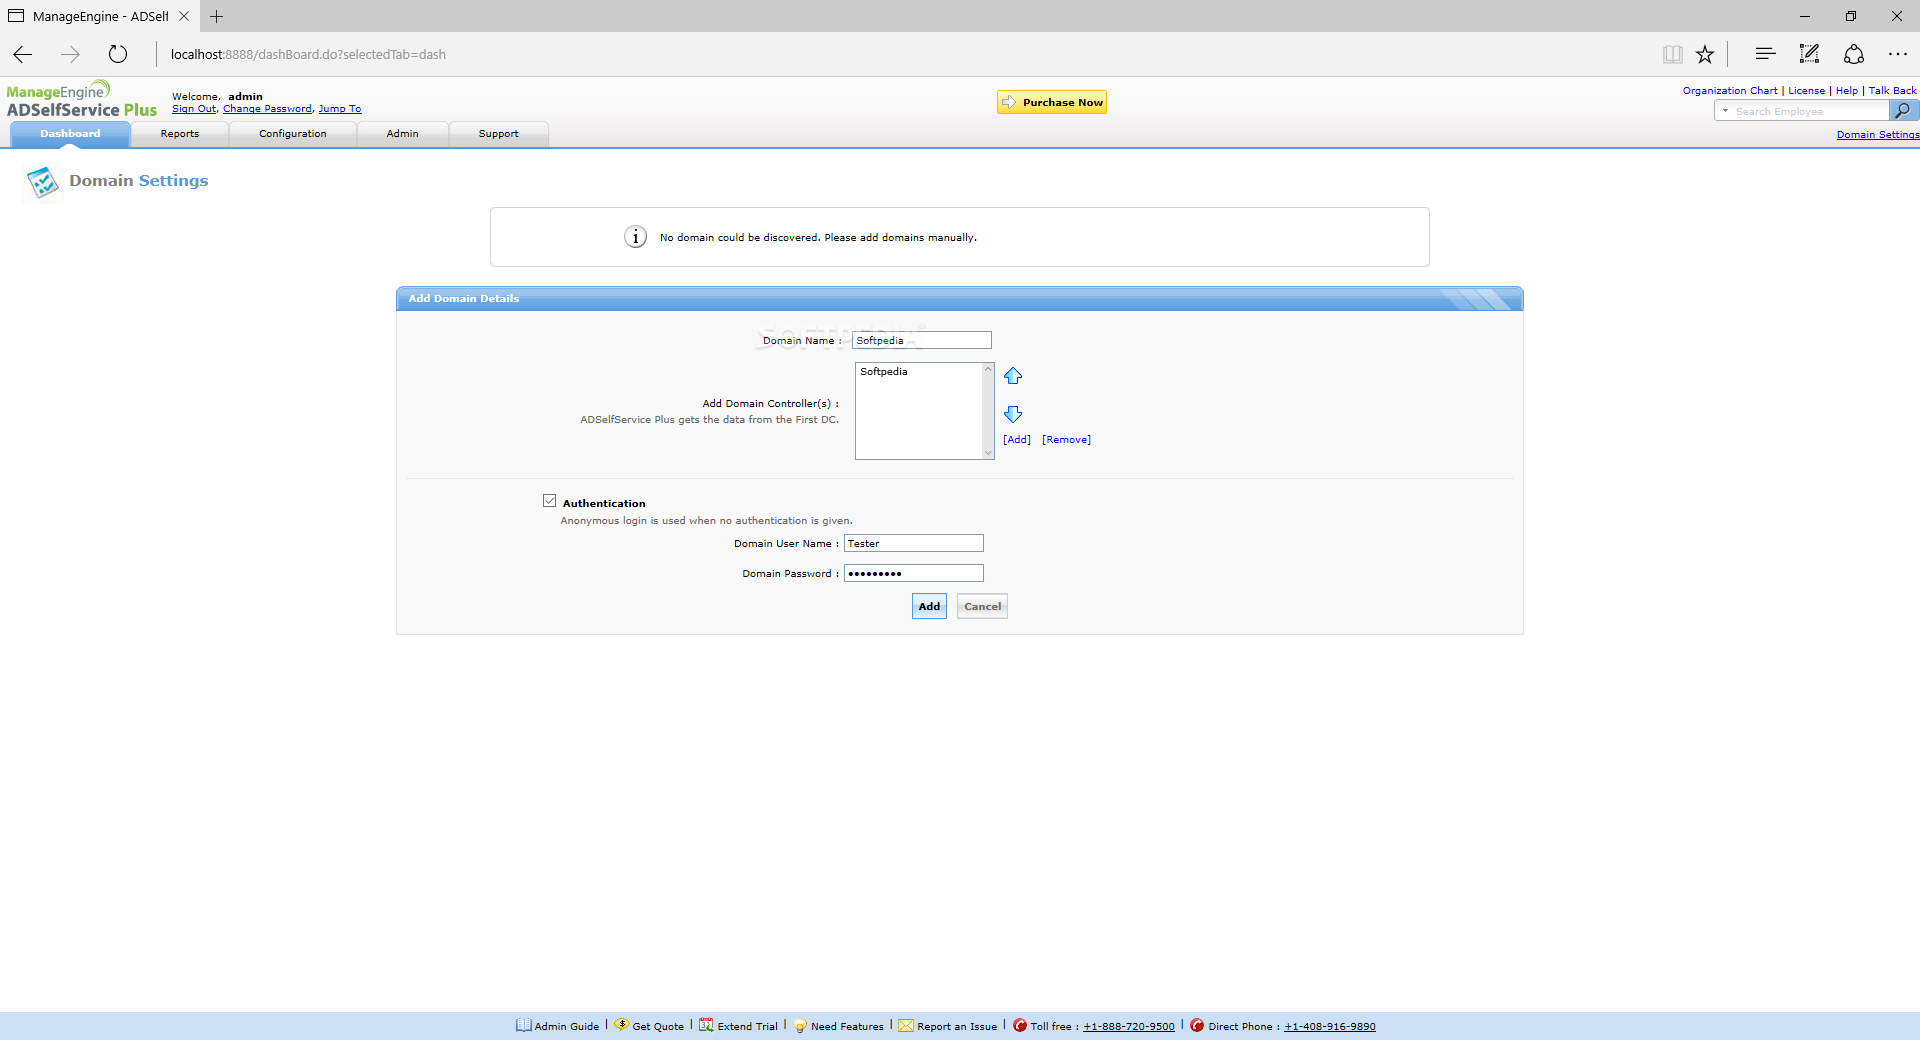The height and width of the screenshot is (1040, 1920).
Task: Click the Sign Out link
Action: [194, 109]
